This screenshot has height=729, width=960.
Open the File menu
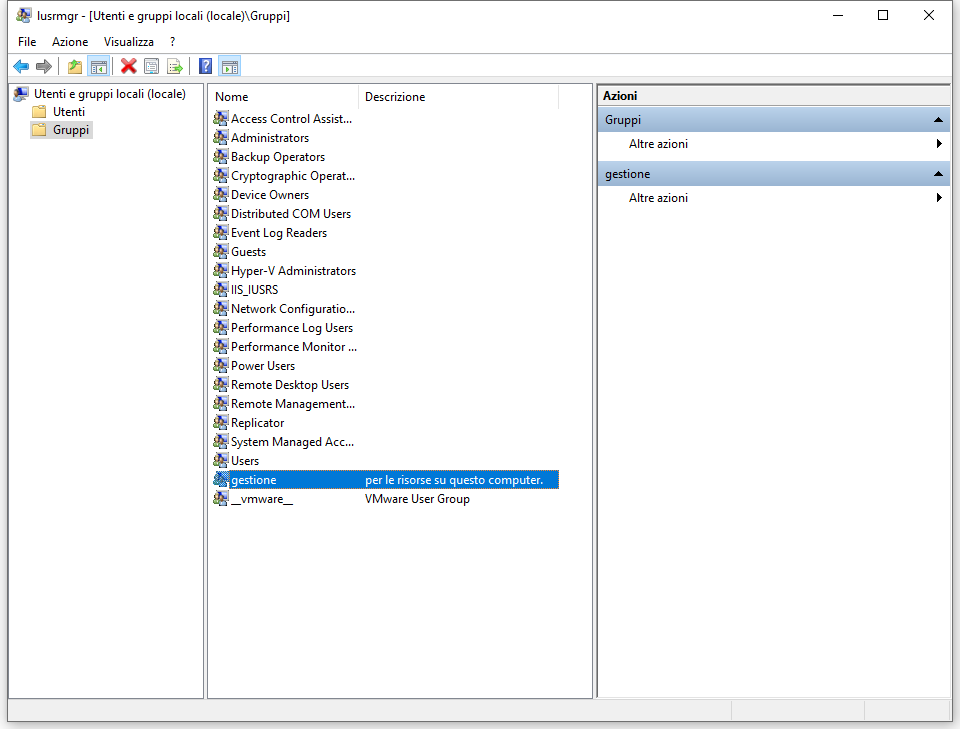click(x=27, y=42)
